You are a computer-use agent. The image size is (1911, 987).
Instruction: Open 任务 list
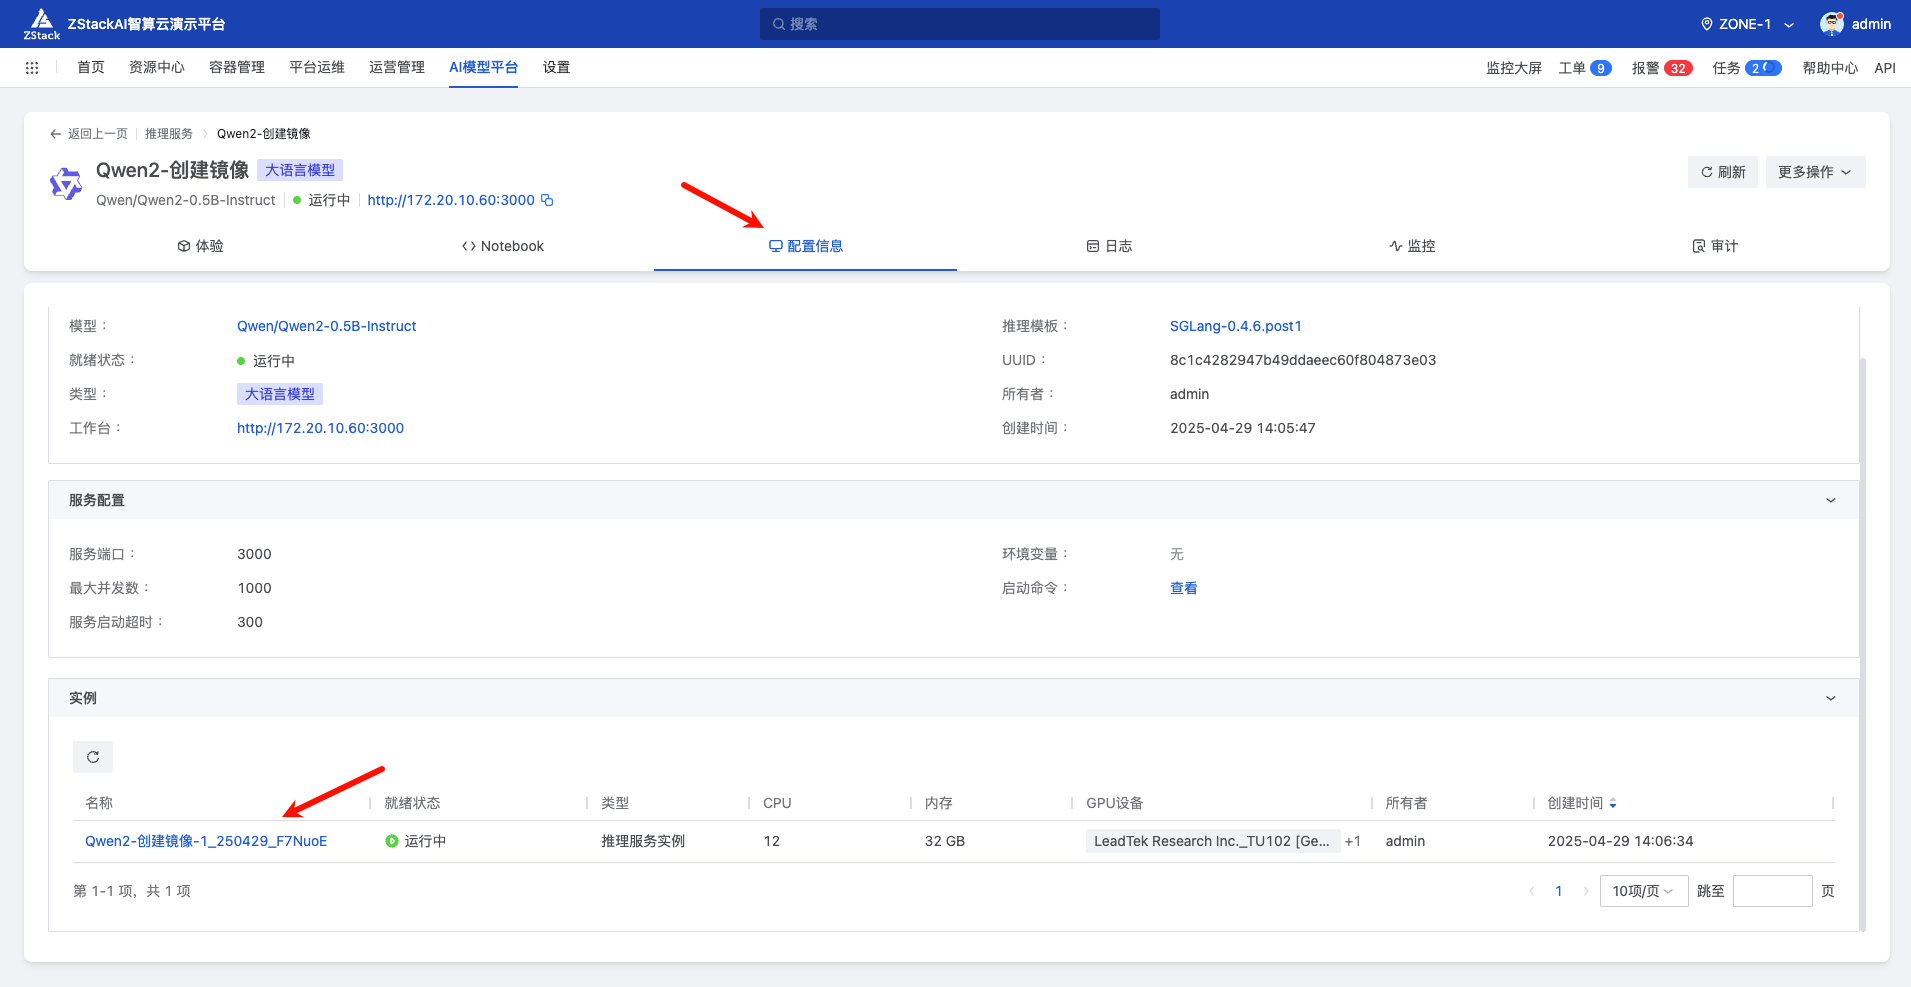[1746, 68]
